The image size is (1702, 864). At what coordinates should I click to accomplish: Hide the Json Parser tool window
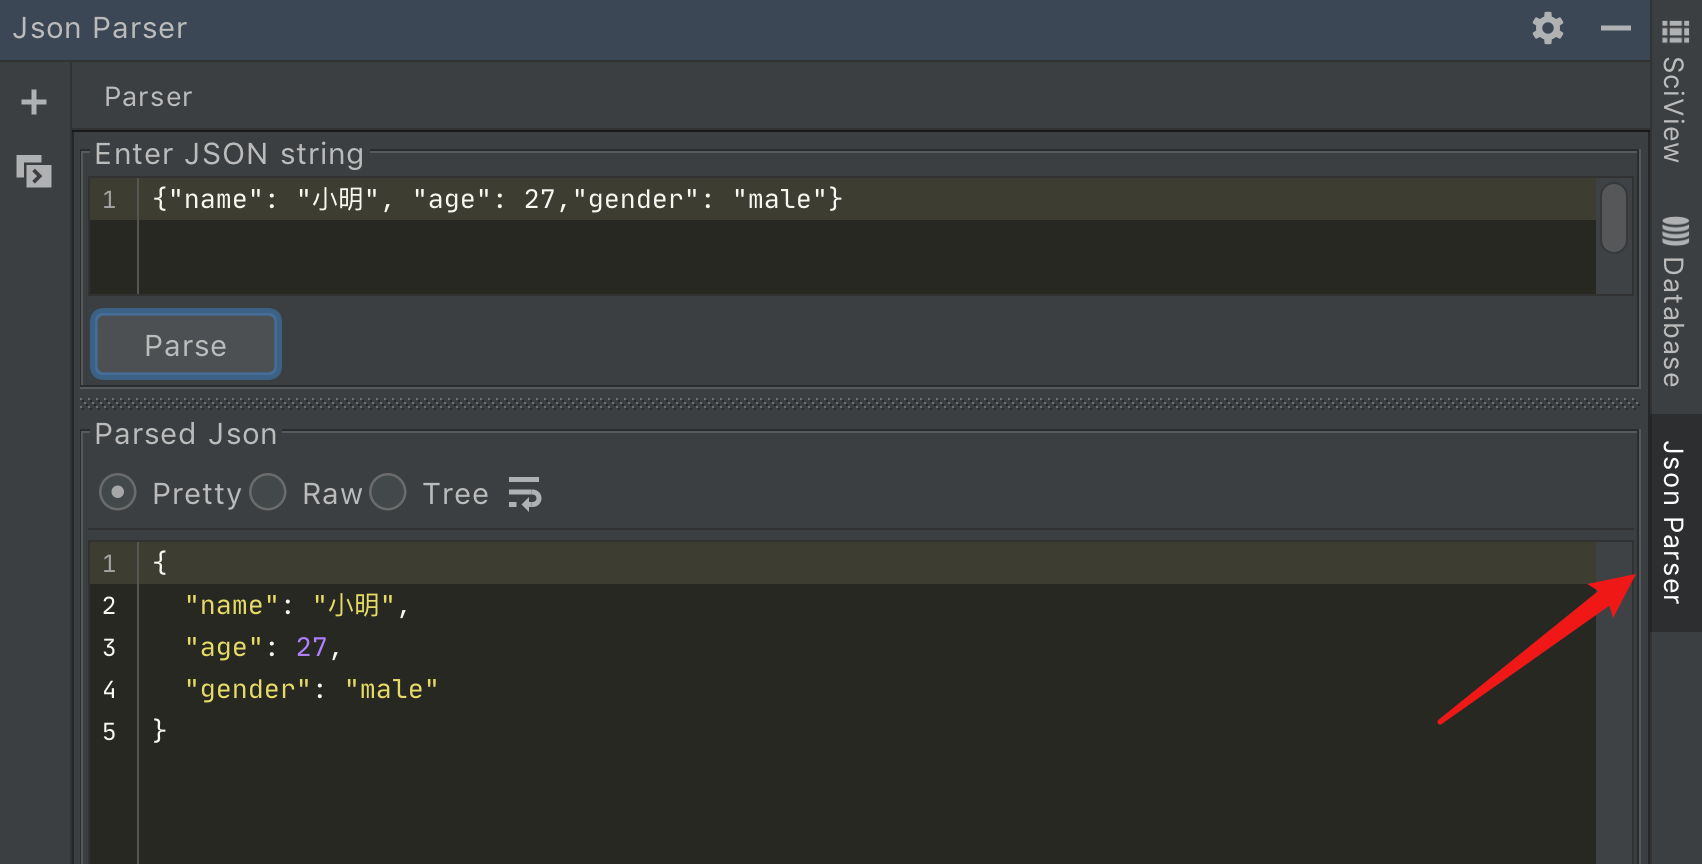[1615, 28]
